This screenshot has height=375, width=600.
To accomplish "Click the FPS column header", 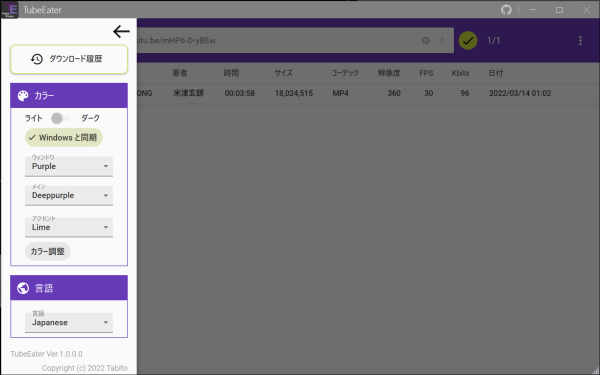I will pyautogui.click(x=426, y=73).
